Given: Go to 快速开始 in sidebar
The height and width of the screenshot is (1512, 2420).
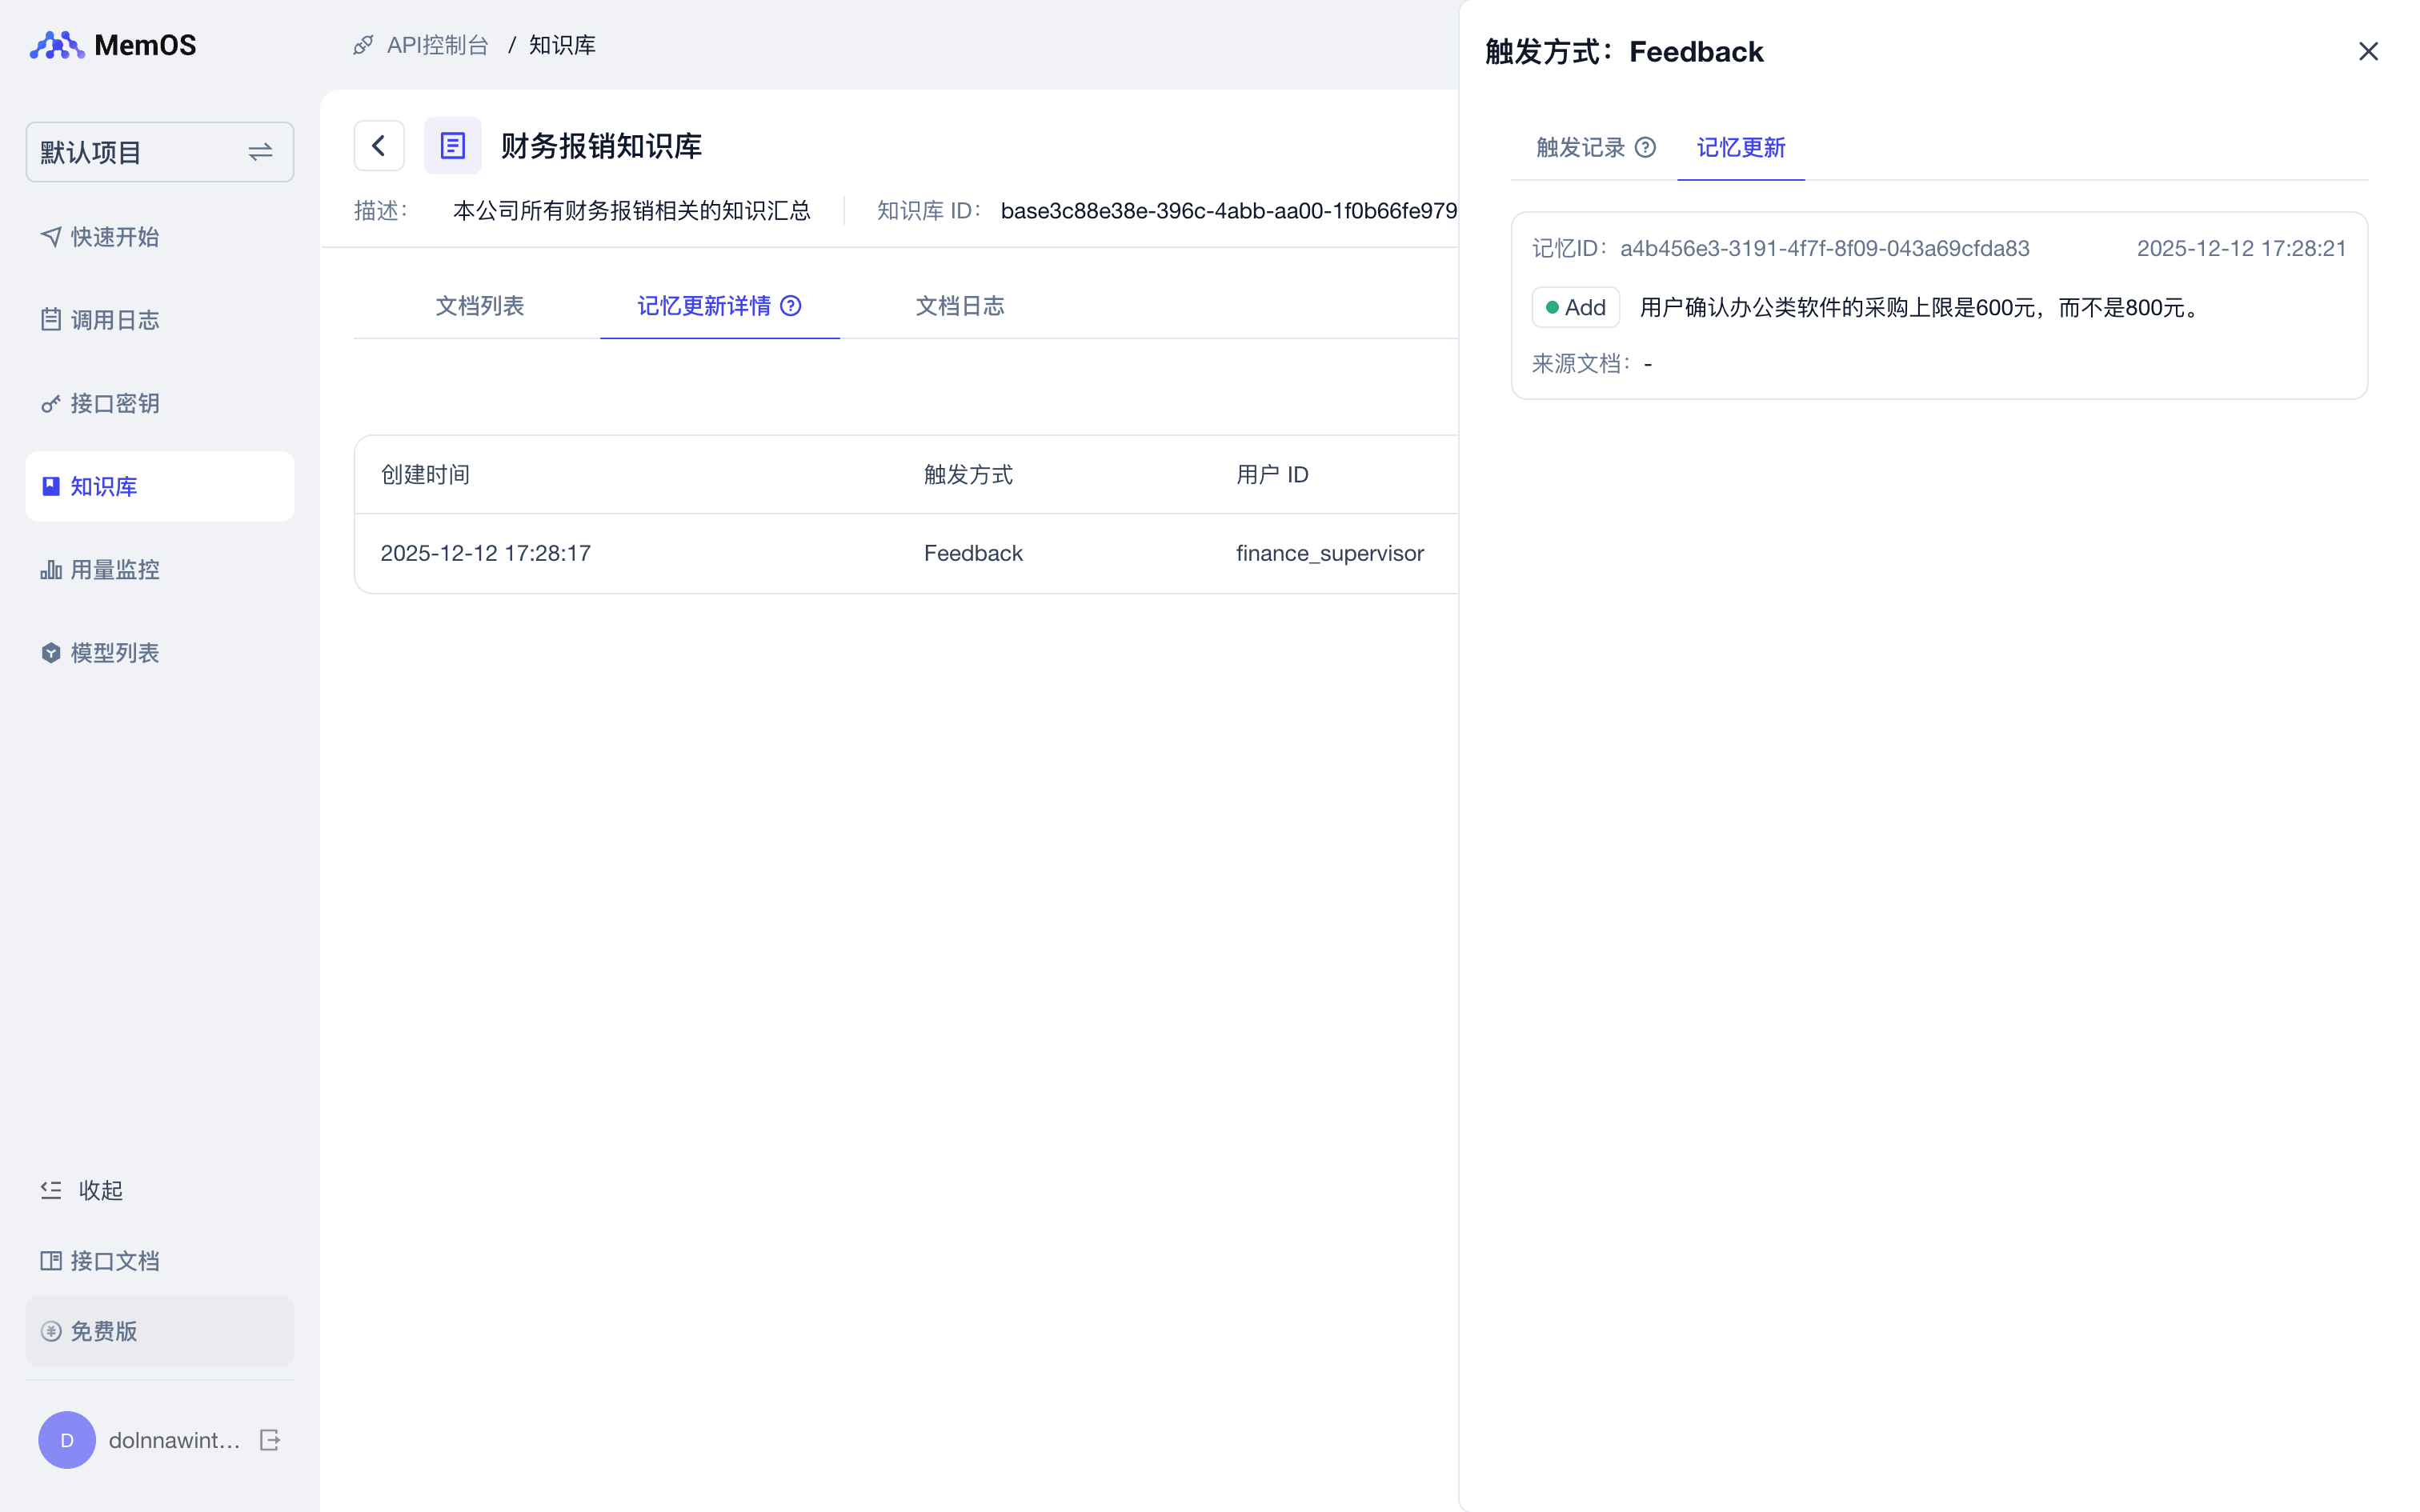Looking at the screenshot, I should click(114, 237).
